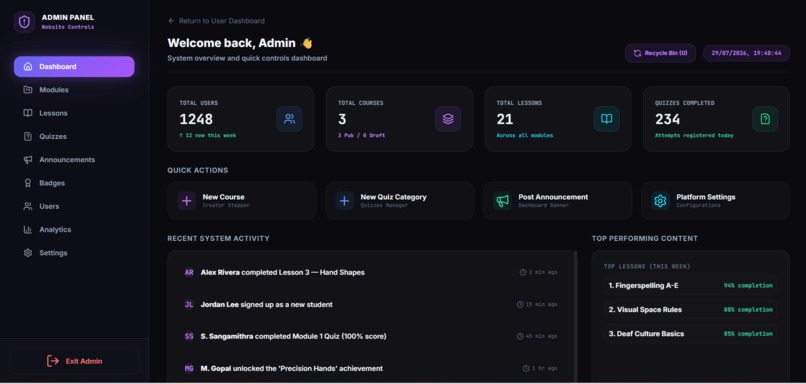Go to Modules in the sidebar
The image size is (806, 384).
[74, 90]
